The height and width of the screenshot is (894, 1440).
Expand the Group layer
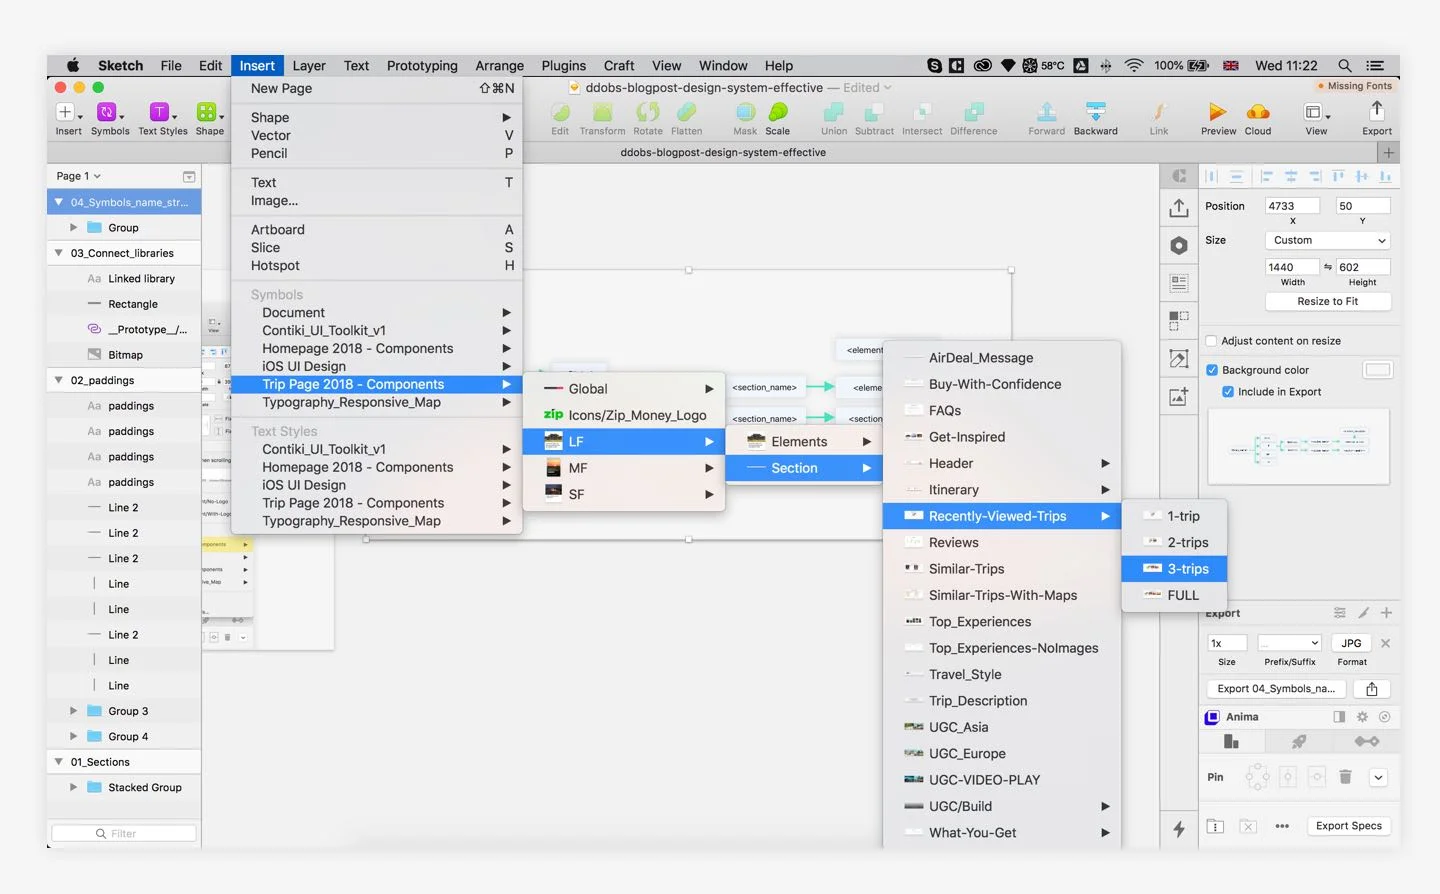tap(73, 228)
